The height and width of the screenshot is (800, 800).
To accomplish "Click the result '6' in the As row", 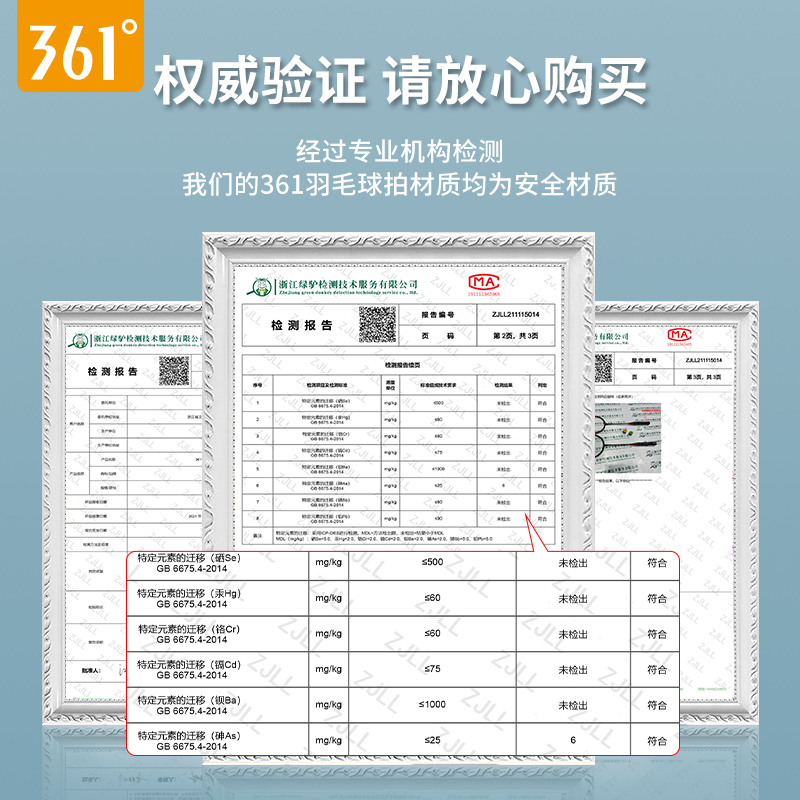I will coord(573,740).
